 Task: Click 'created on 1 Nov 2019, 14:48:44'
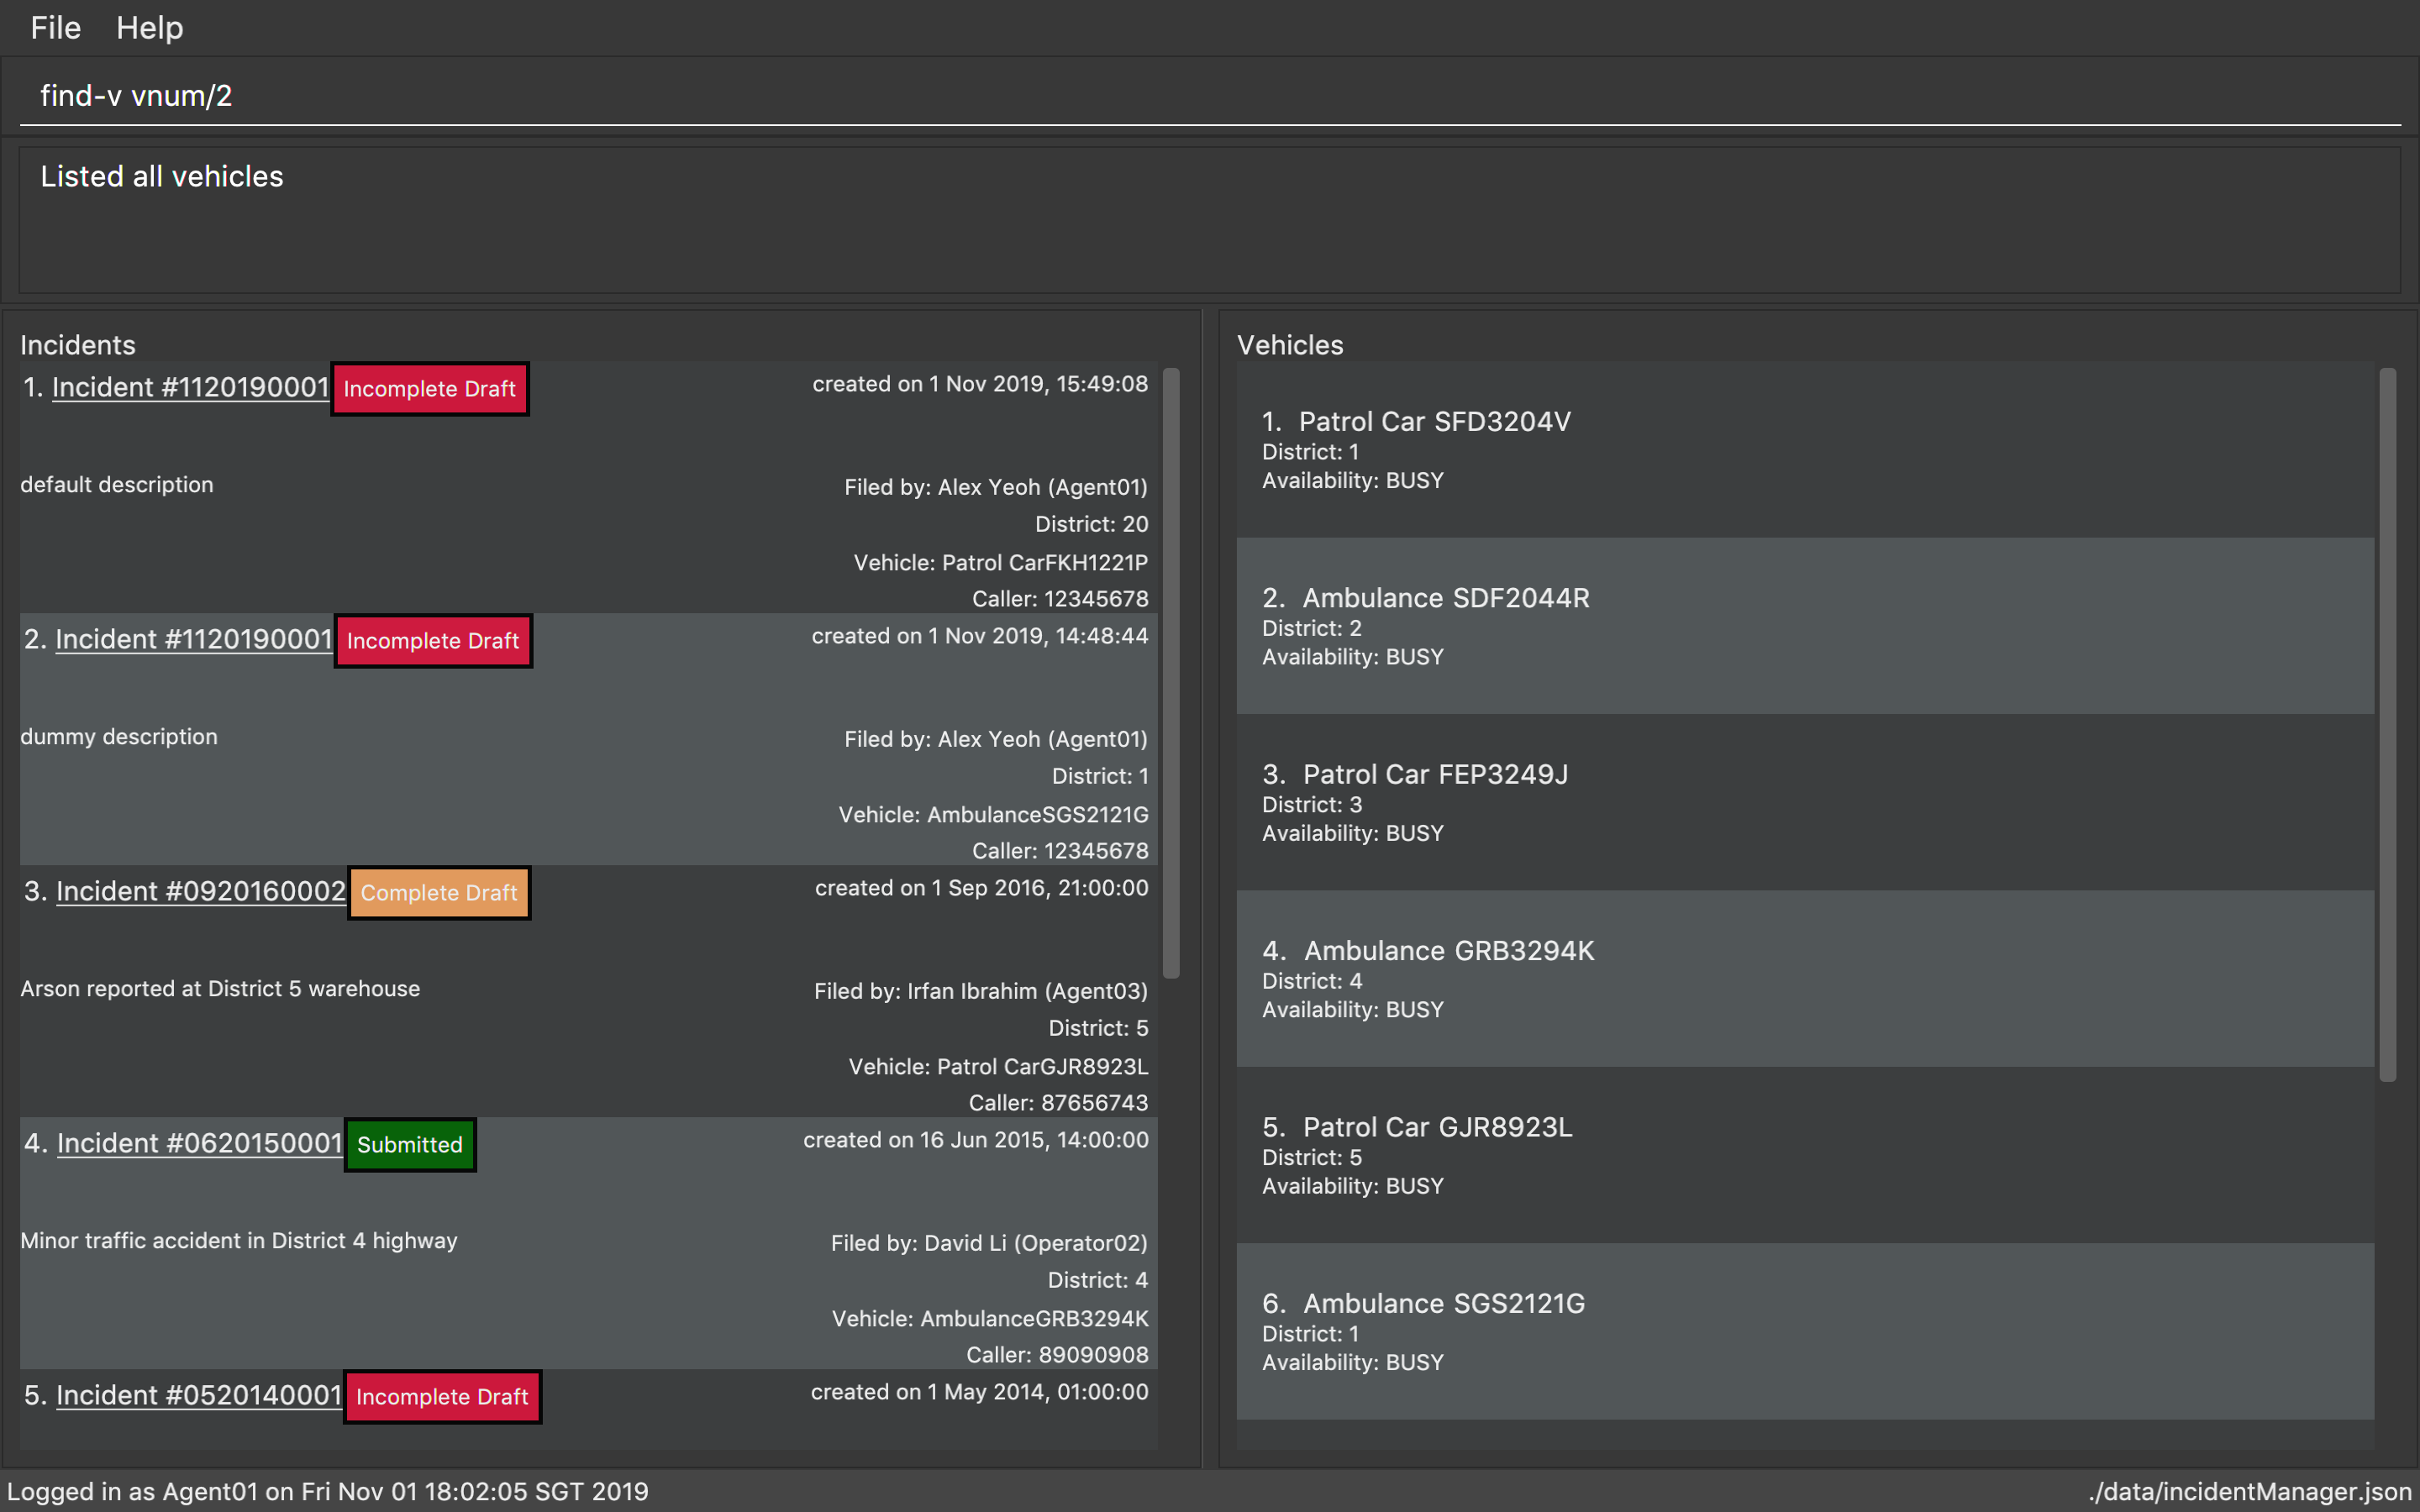[980, 636]
